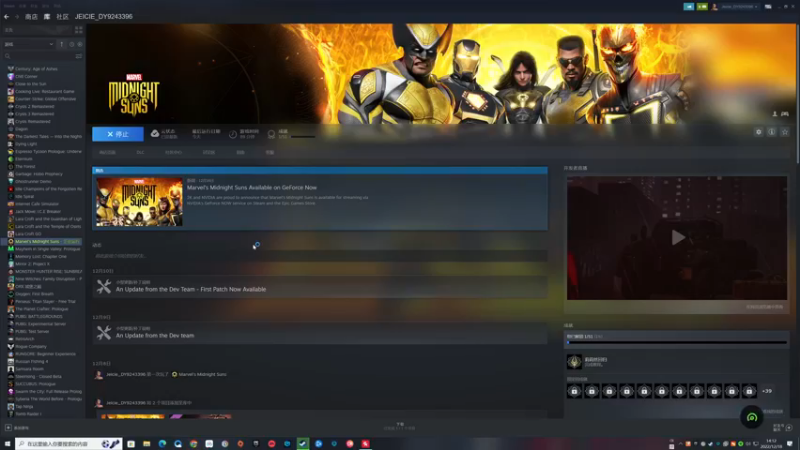Viewport: 800px width, 450px height.
Task: Click the Windows taskbar search box
Action: [68, 444]
